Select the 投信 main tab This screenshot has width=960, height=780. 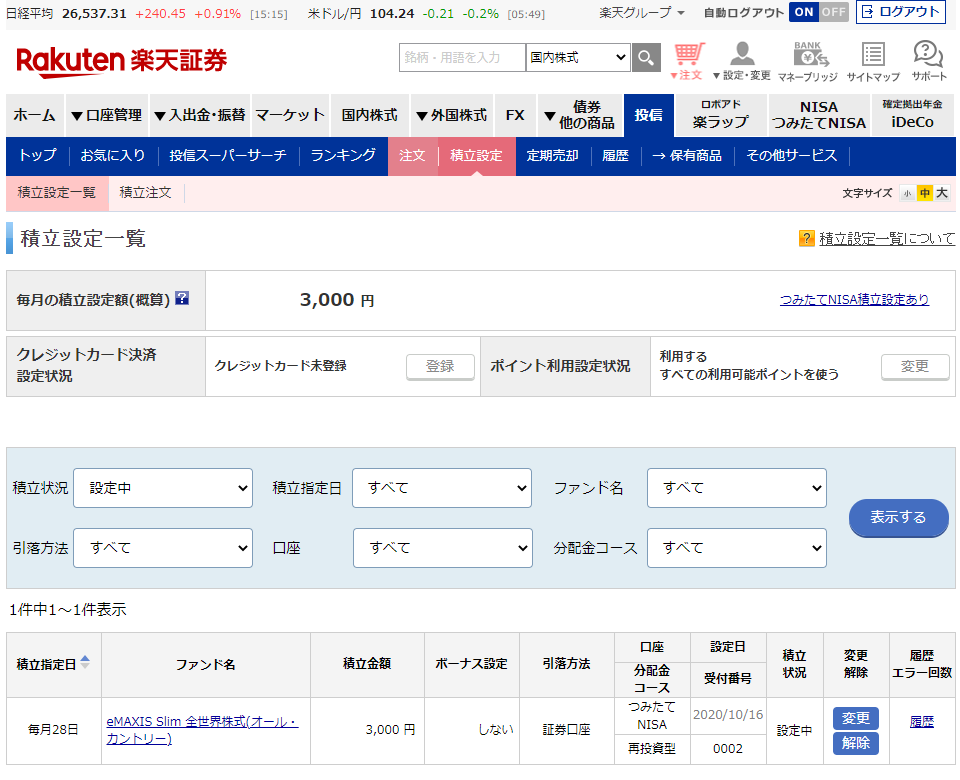648,115
